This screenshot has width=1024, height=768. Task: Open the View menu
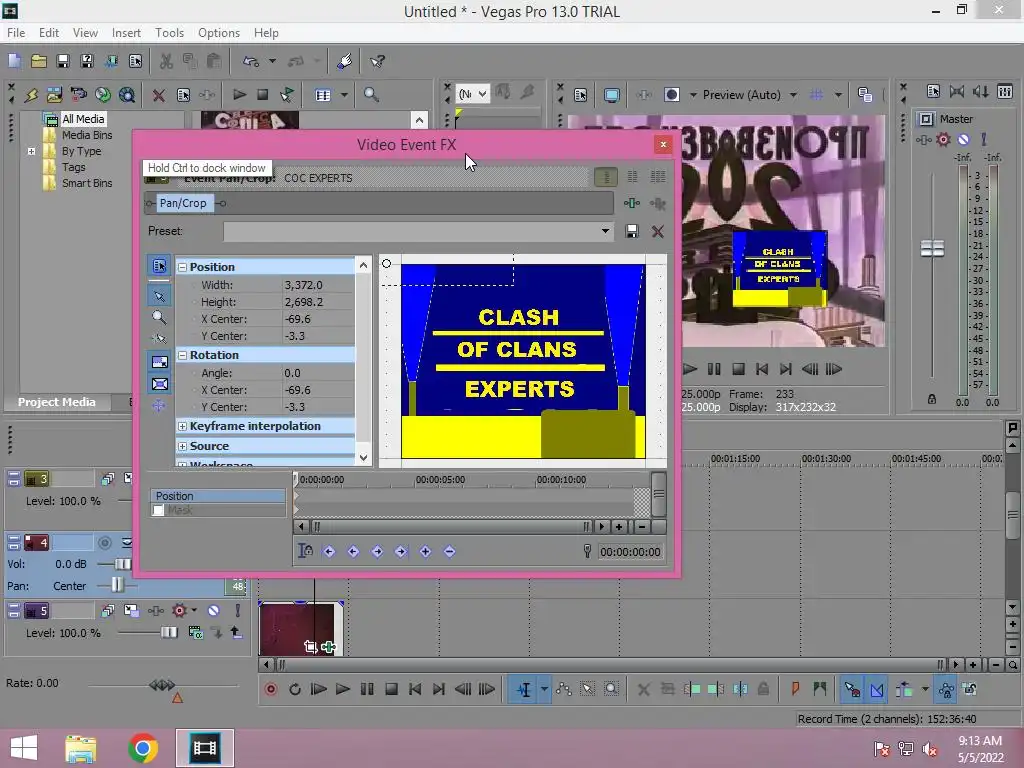pos(86,33)
